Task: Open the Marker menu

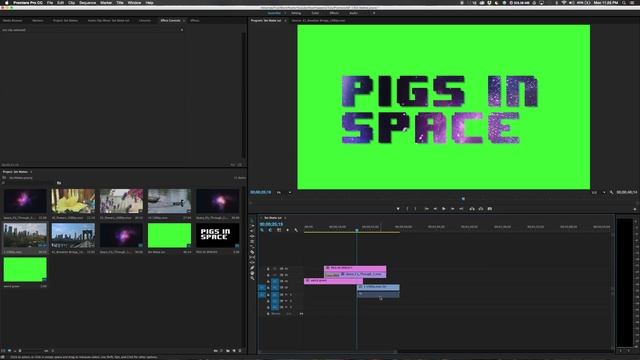Action: pyautogui.click(x=106, y=2)
